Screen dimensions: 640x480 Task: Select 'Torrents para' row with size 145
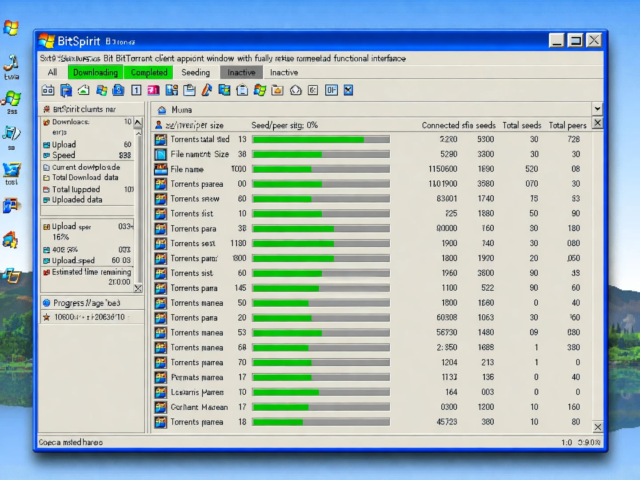[371, 288]
